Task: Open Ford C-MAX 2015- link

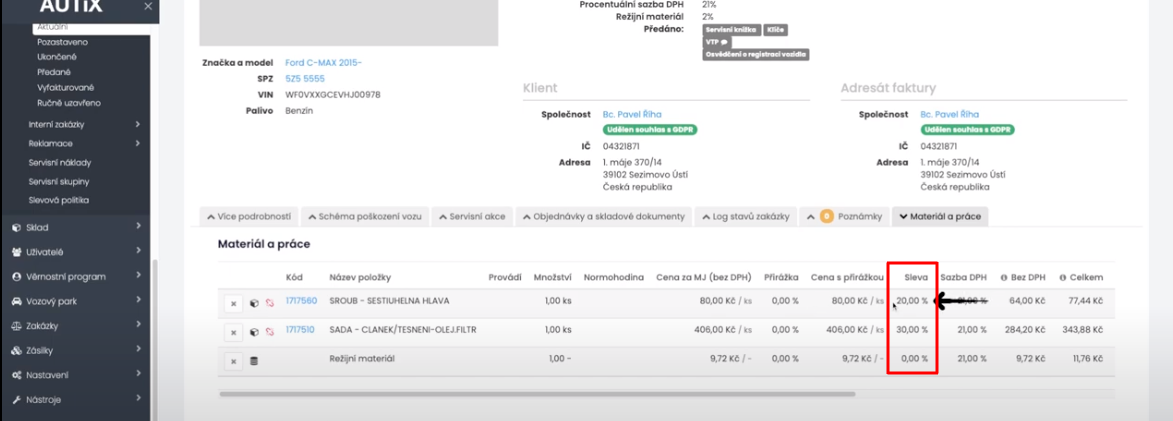Action: [x=323, y=63]
